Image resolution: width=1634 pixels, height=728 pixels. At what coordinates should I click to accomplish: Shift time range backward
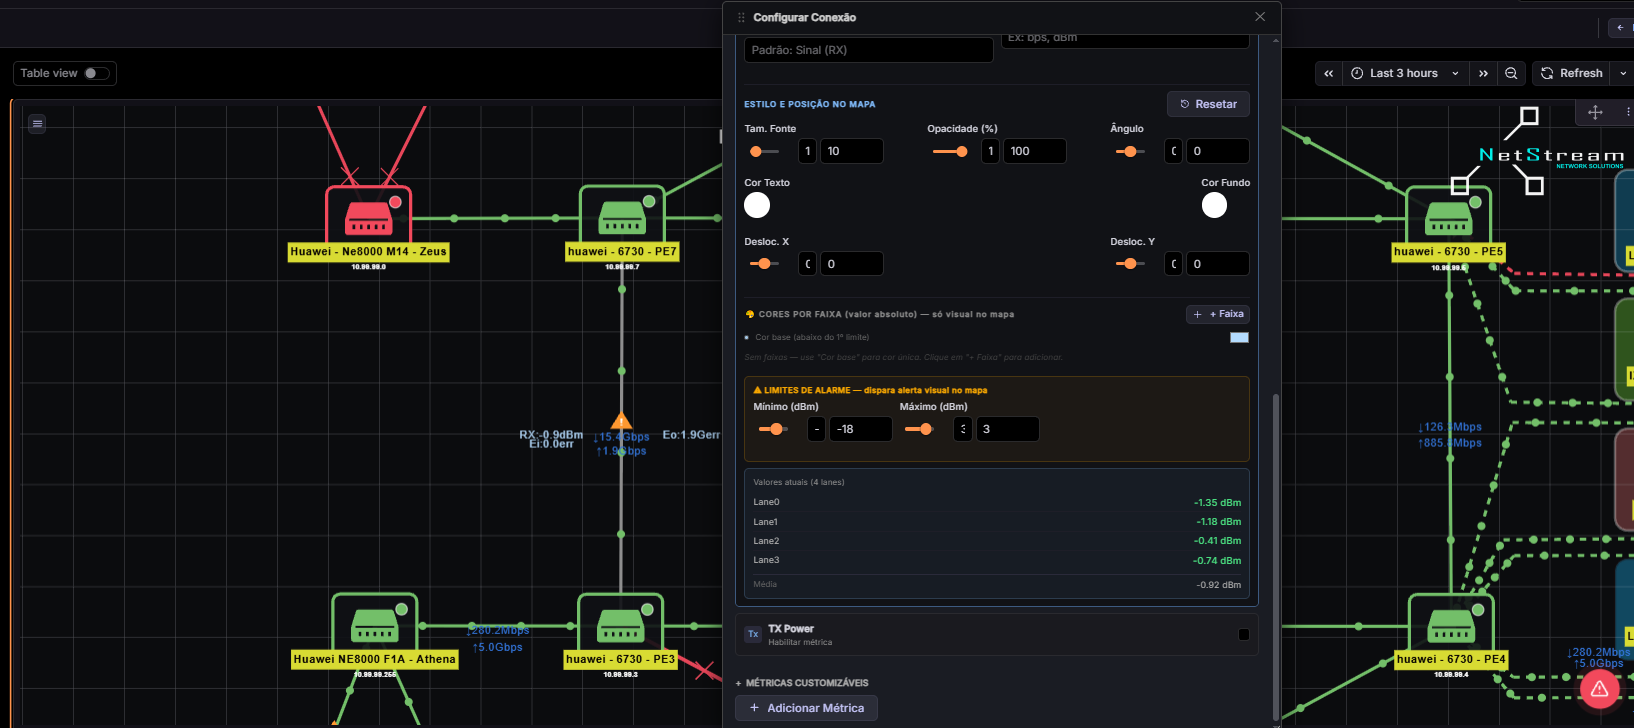pos(1328,73)
